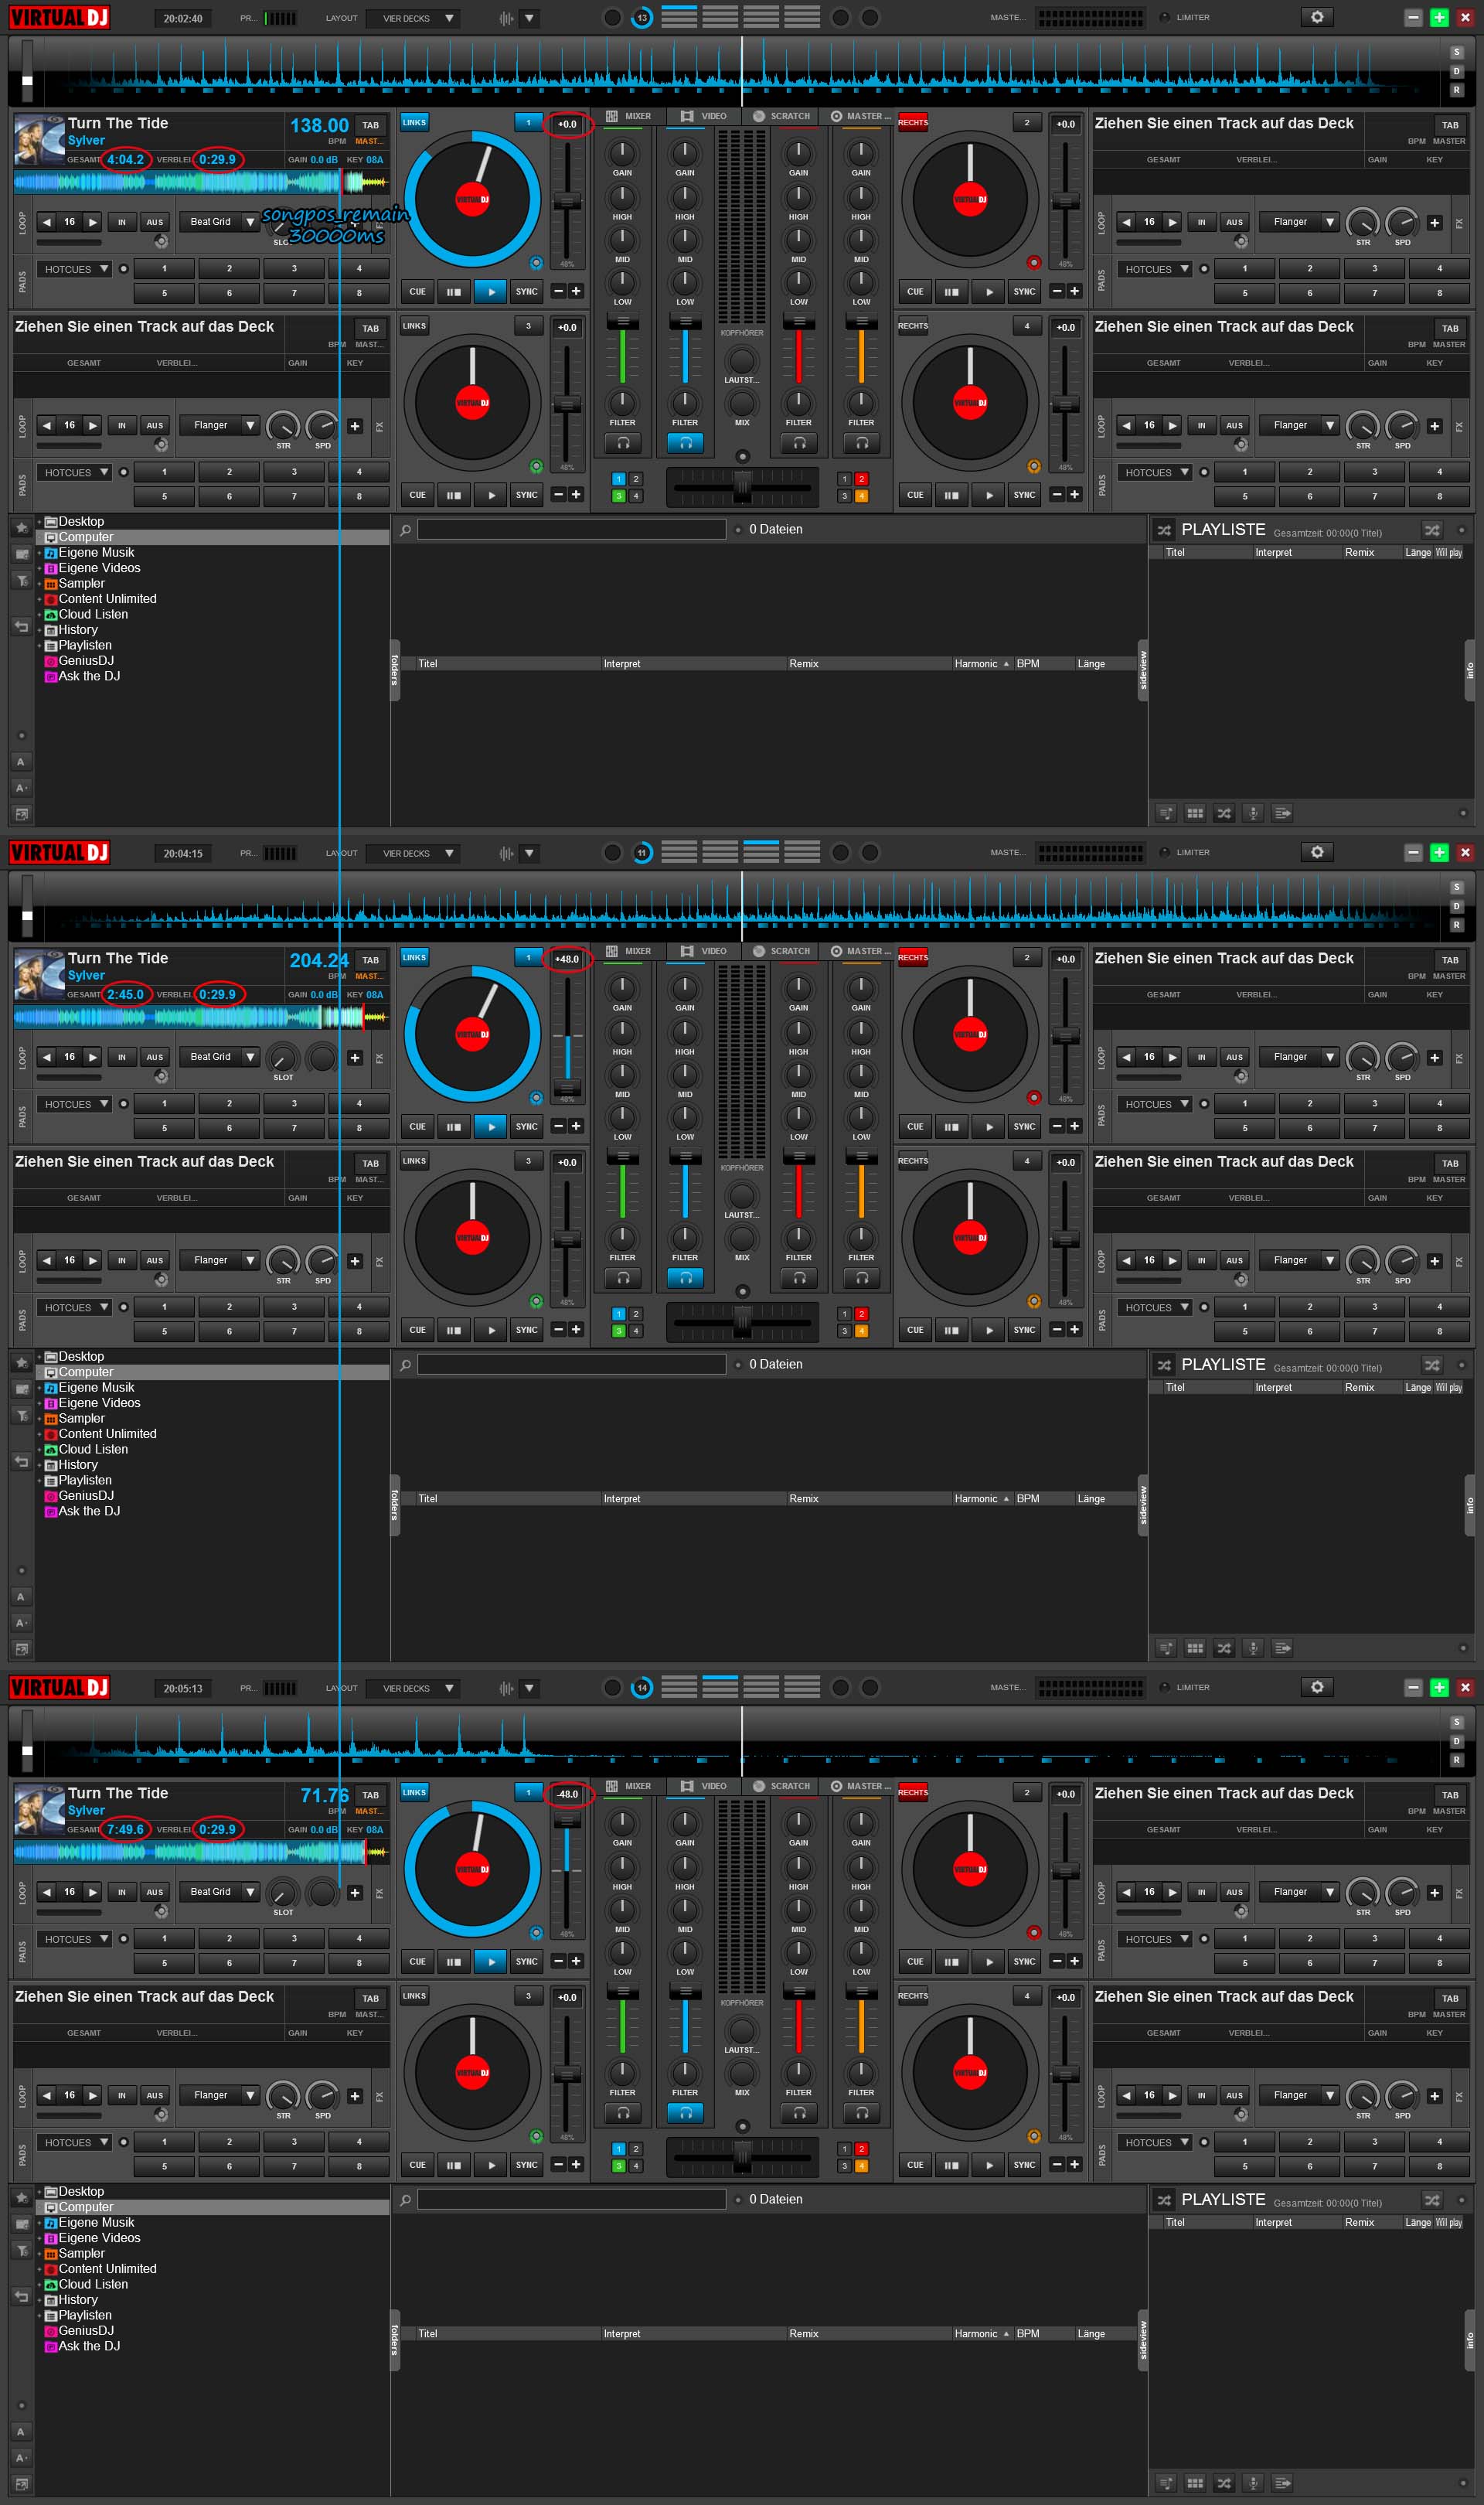Screen dimensions: 1484x2505
Task: Click Turn The Tide cover in 20:02:40 window
Action: pyautogui.click(x=39, y=140)
